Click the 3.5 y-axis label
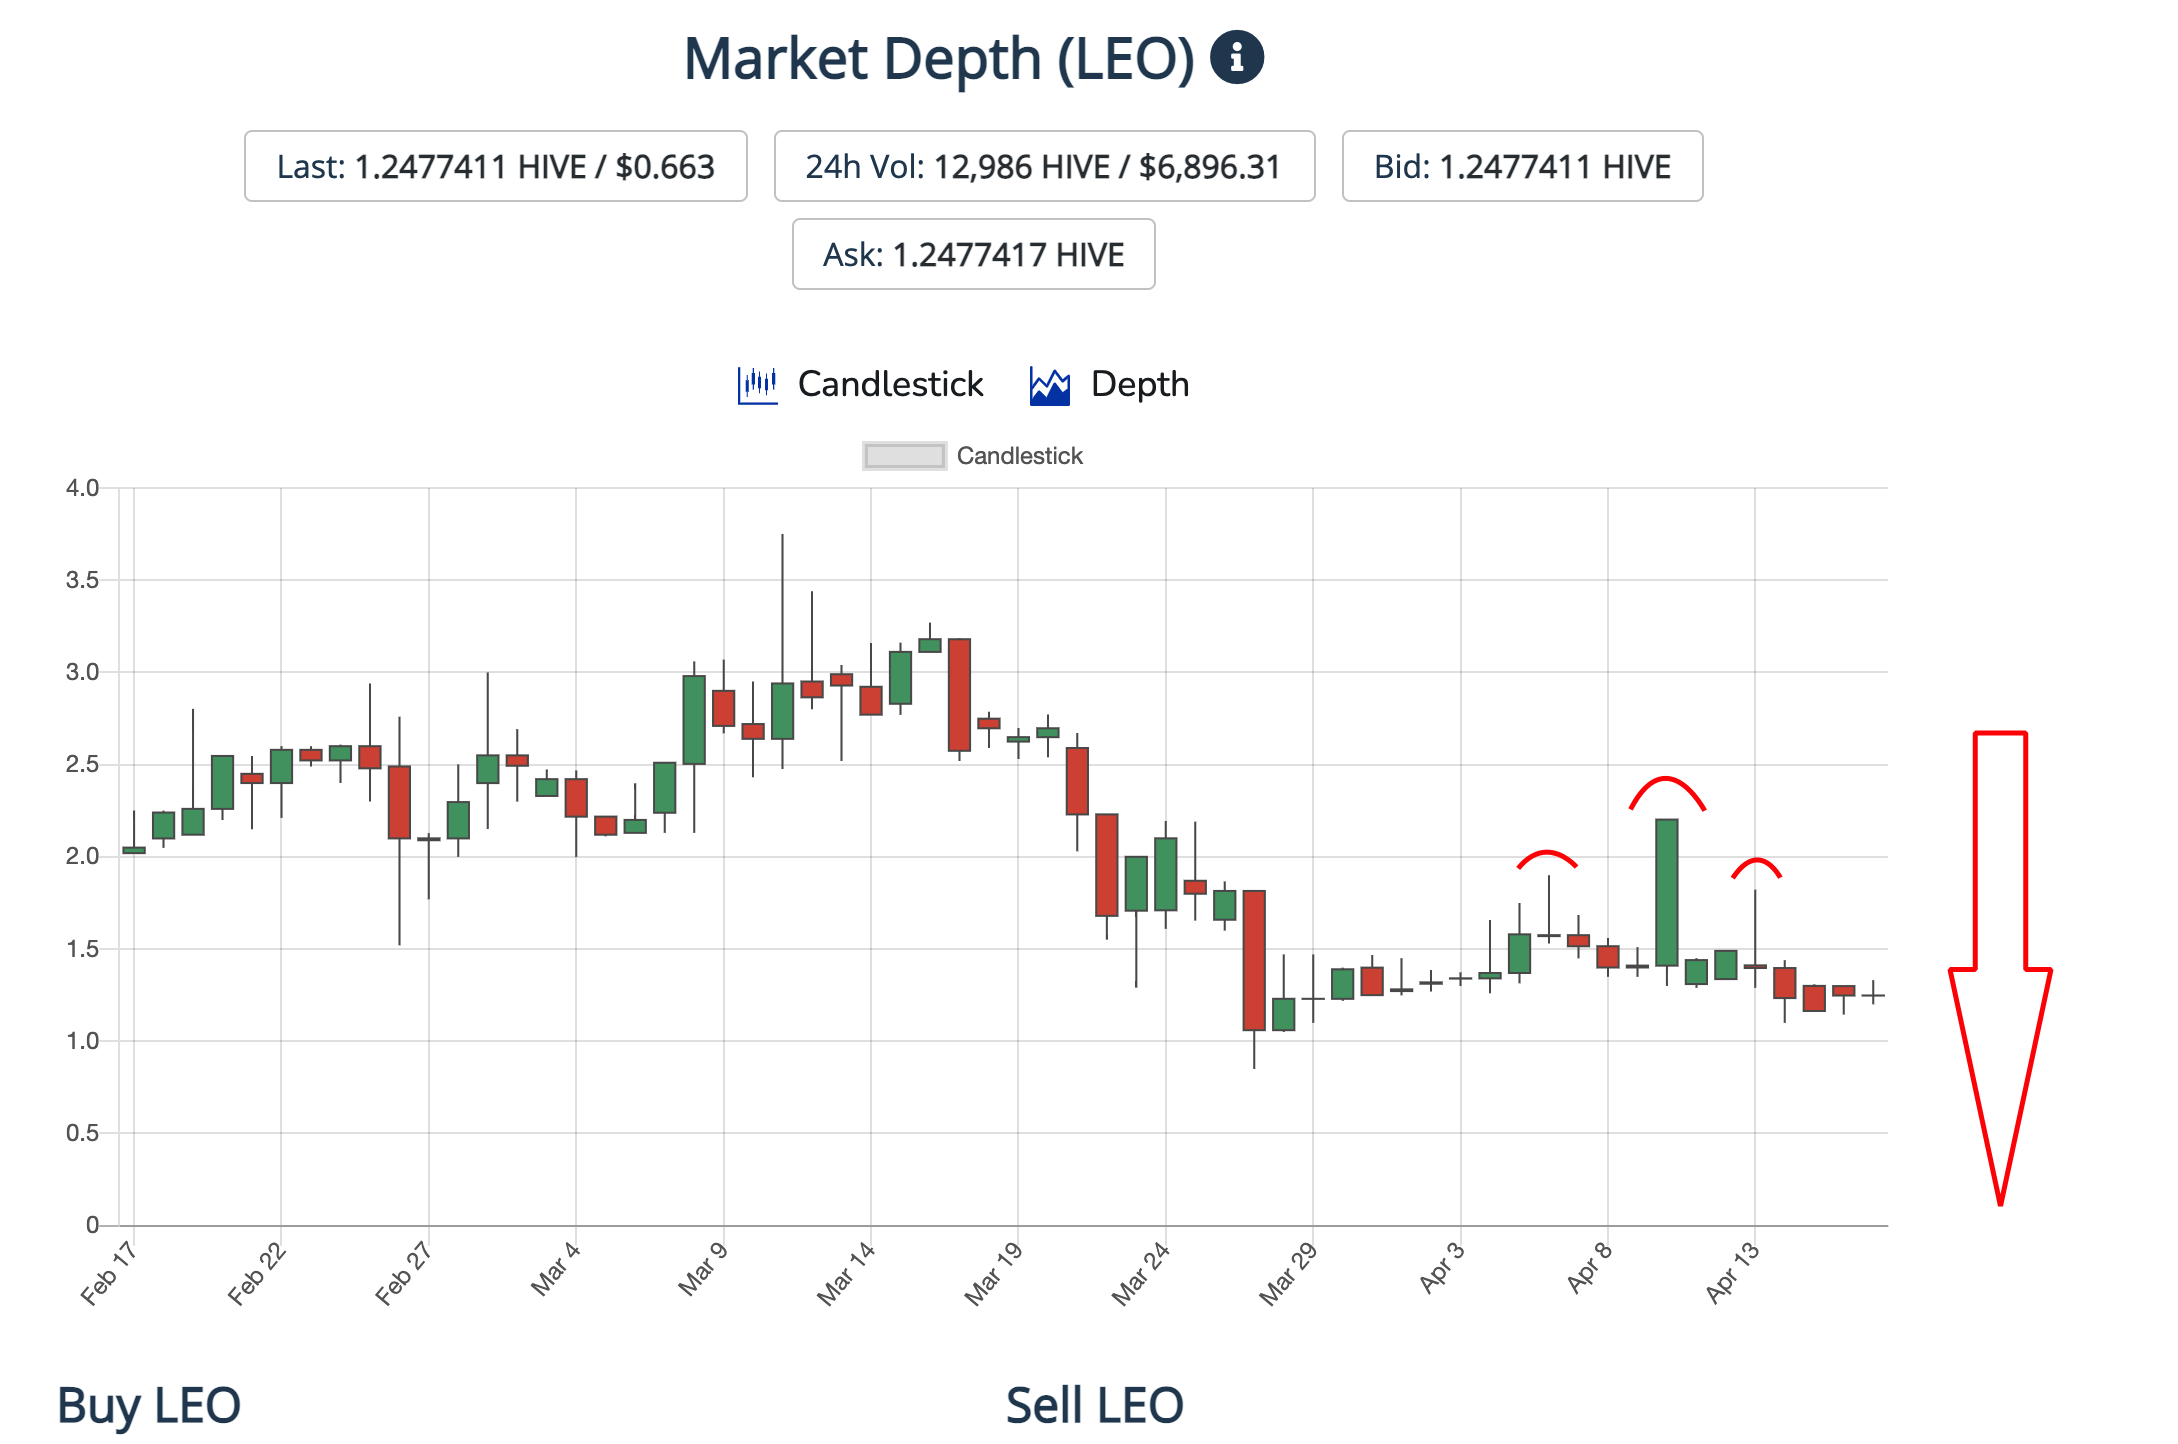Viewport: 2178px width, 1444px height. click(82, 580)
